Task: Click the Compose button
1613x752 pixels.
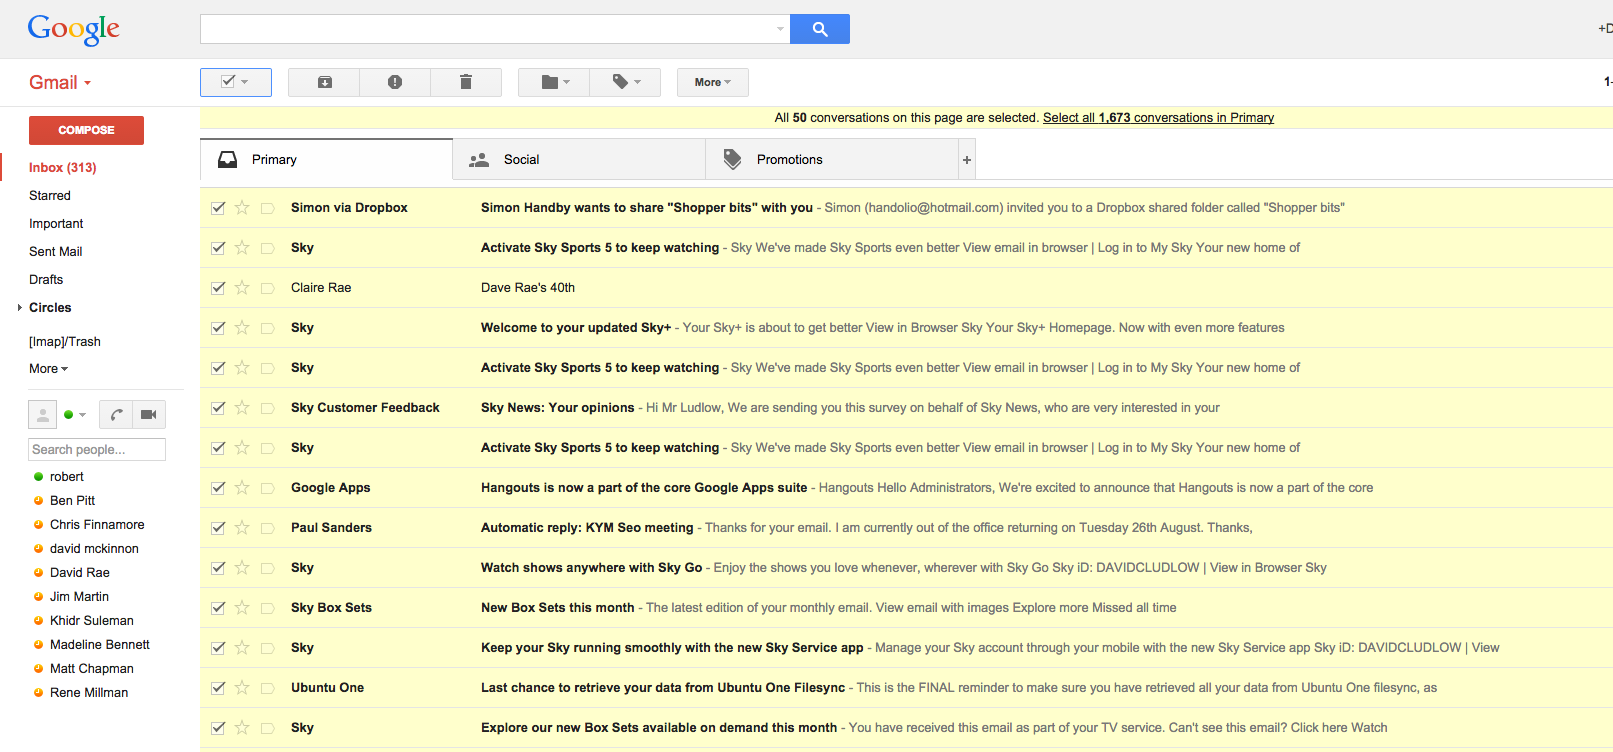Action: click(86, 130)
